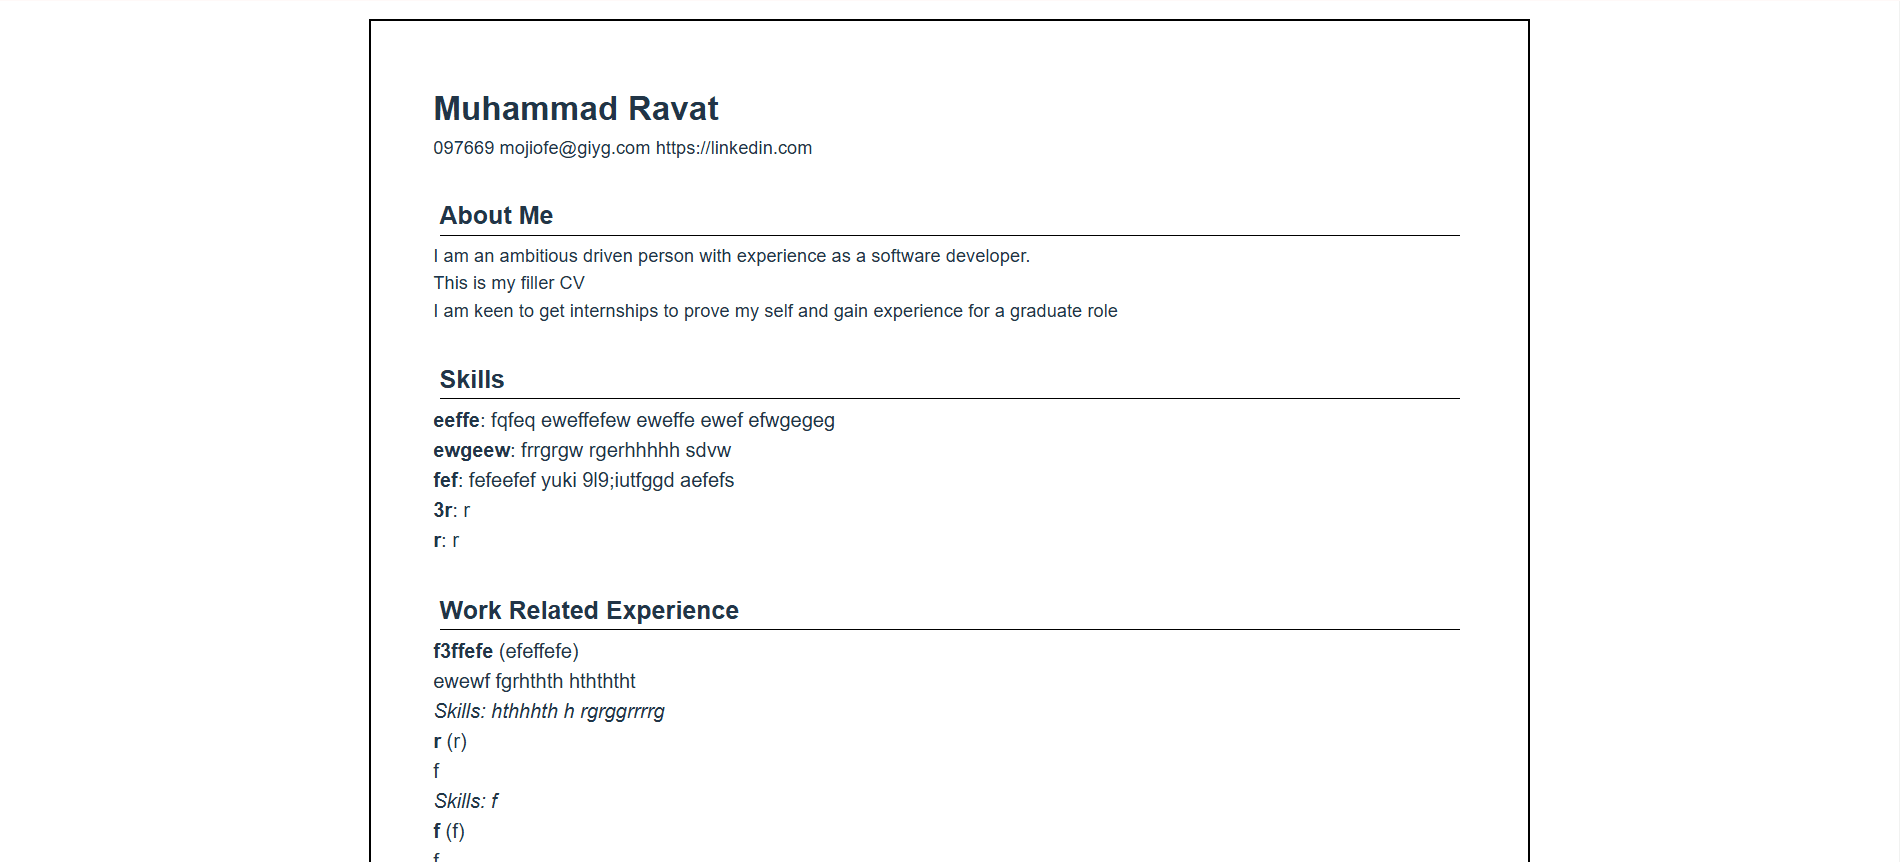Click the sentence about internships and graduate role
Screen dimensions: 1900x862
(x=775, y=311)
